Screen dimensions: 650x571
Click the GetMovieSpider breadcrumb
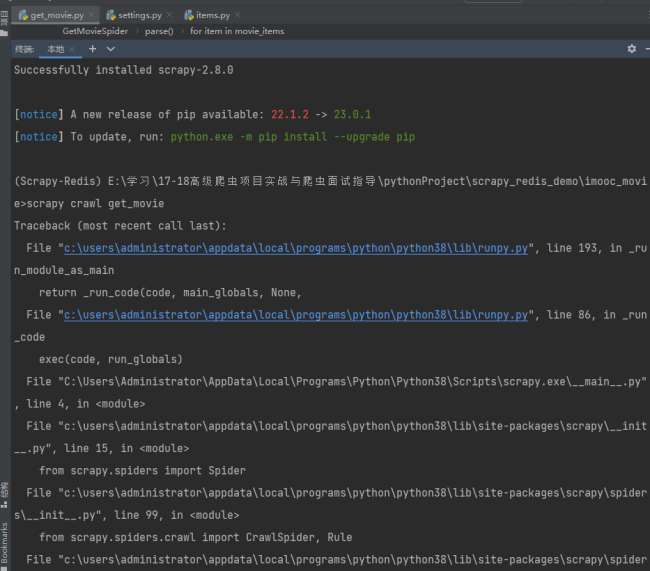(95, 31)
